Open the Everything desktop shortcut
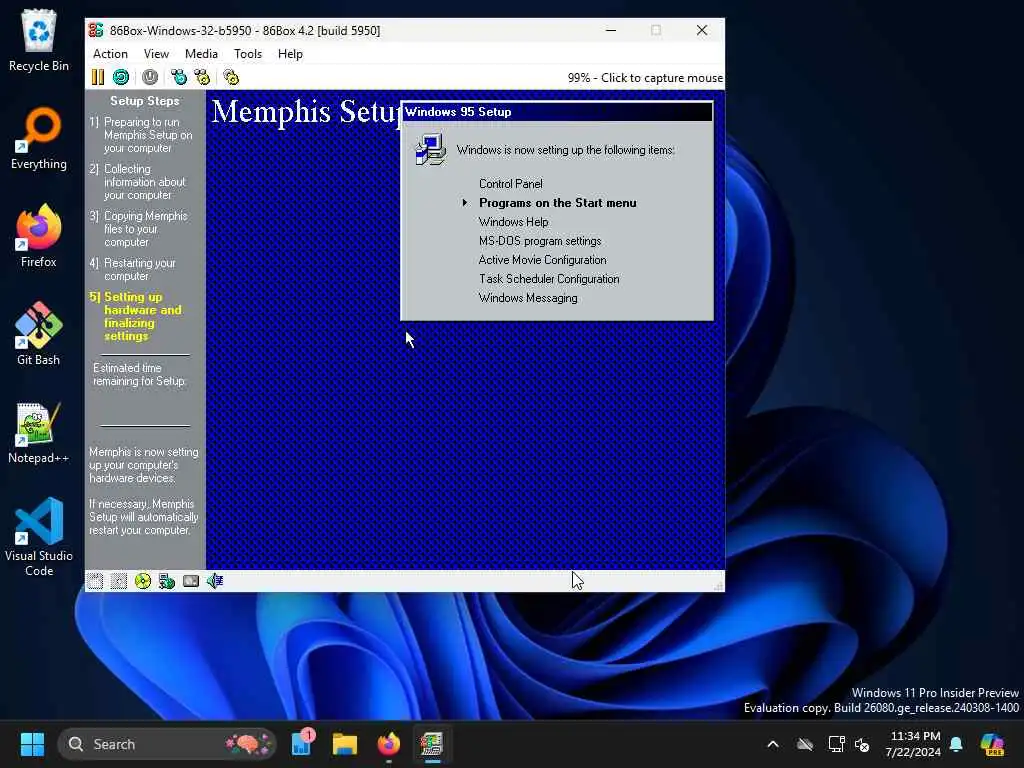Image resolution: width=1024 pixels, height=768 pixels. [x=39, y=138]
